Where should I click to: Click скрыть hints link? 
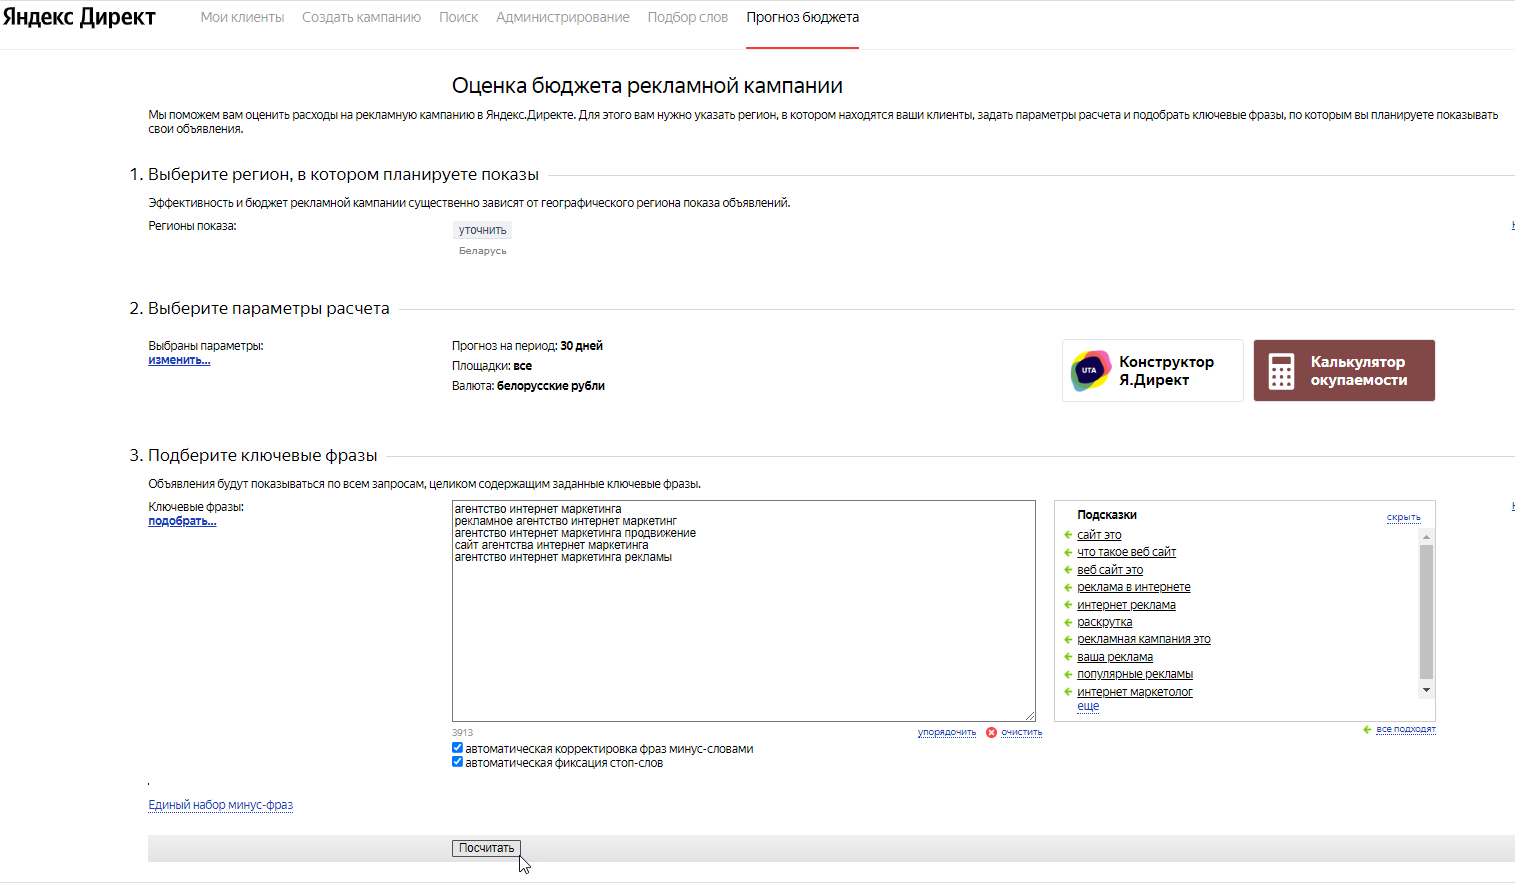click(1403, 517)
